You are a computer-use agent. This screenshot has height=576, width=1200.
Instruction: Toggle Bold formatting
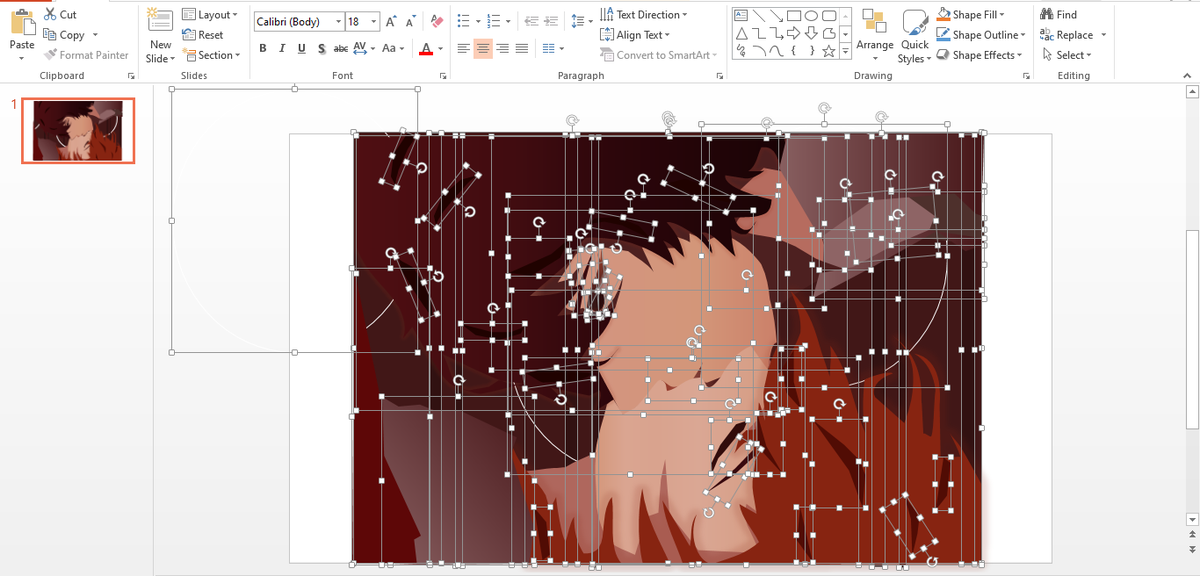click(263, 49)
